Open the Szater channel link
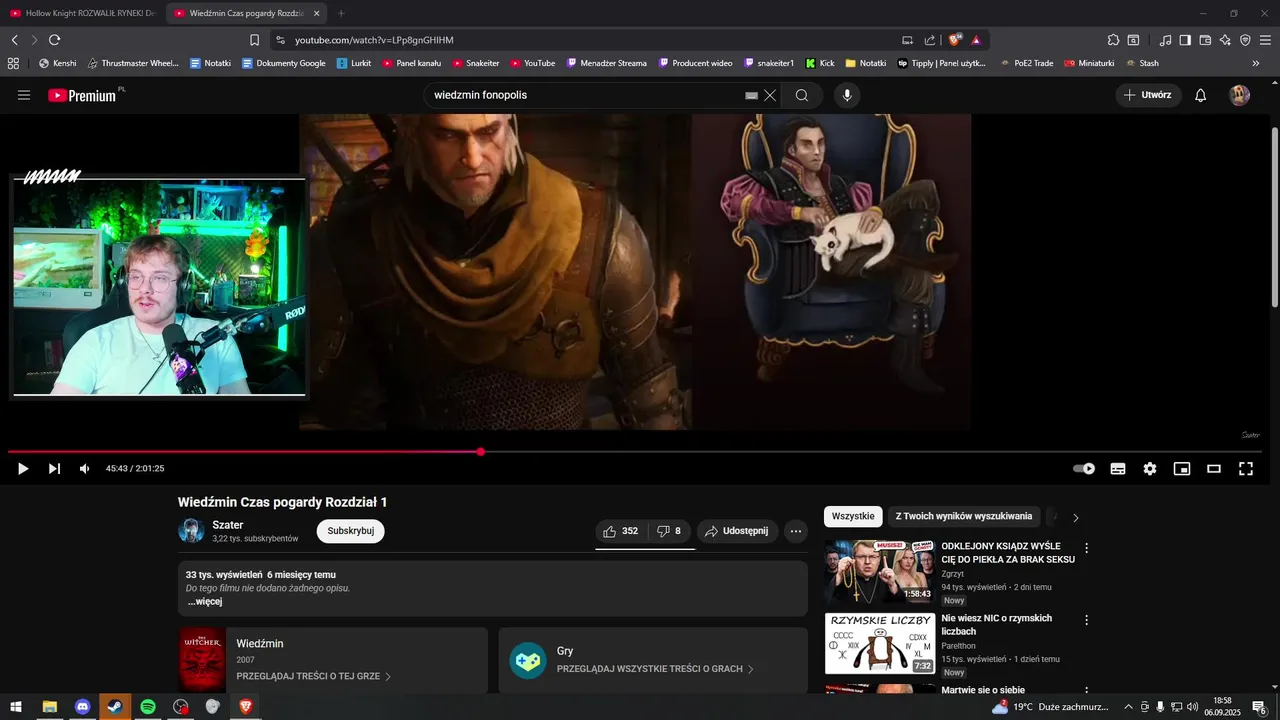 coord(228,525)
